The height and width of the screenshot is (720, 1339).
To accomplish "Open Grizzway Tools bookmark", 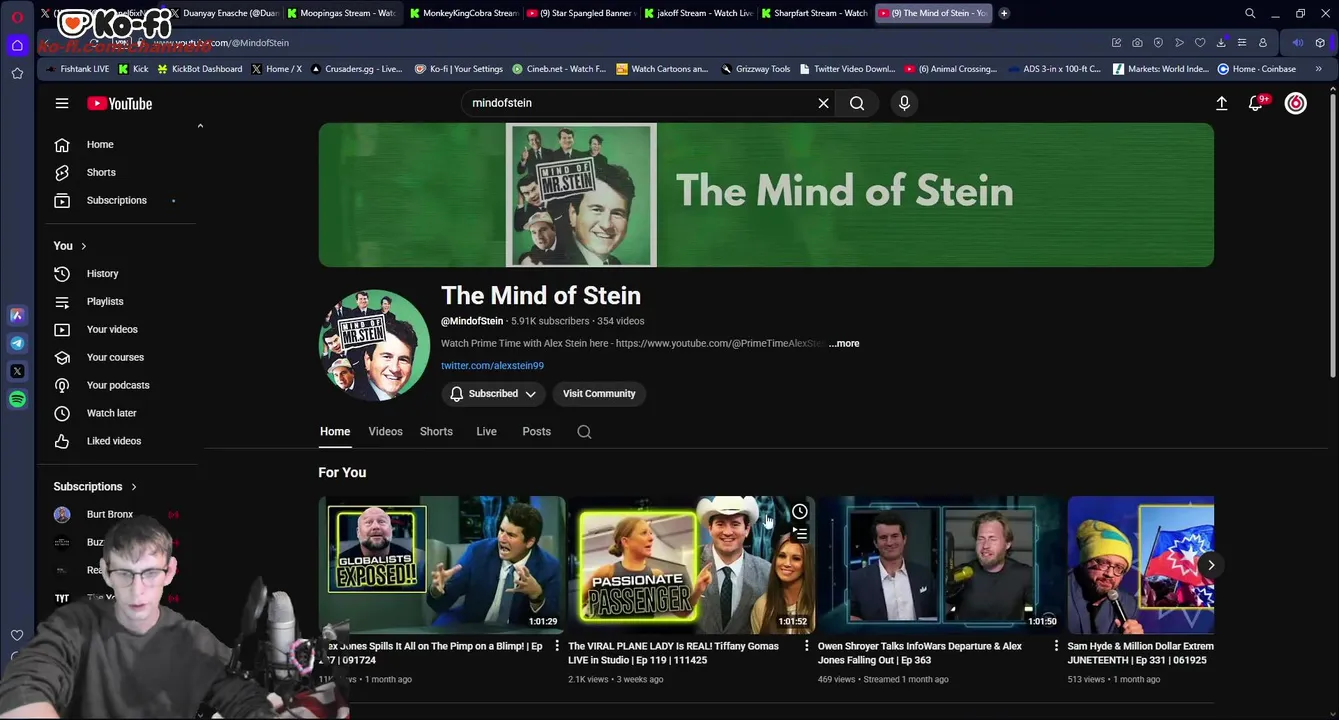I will coord(755,69).
